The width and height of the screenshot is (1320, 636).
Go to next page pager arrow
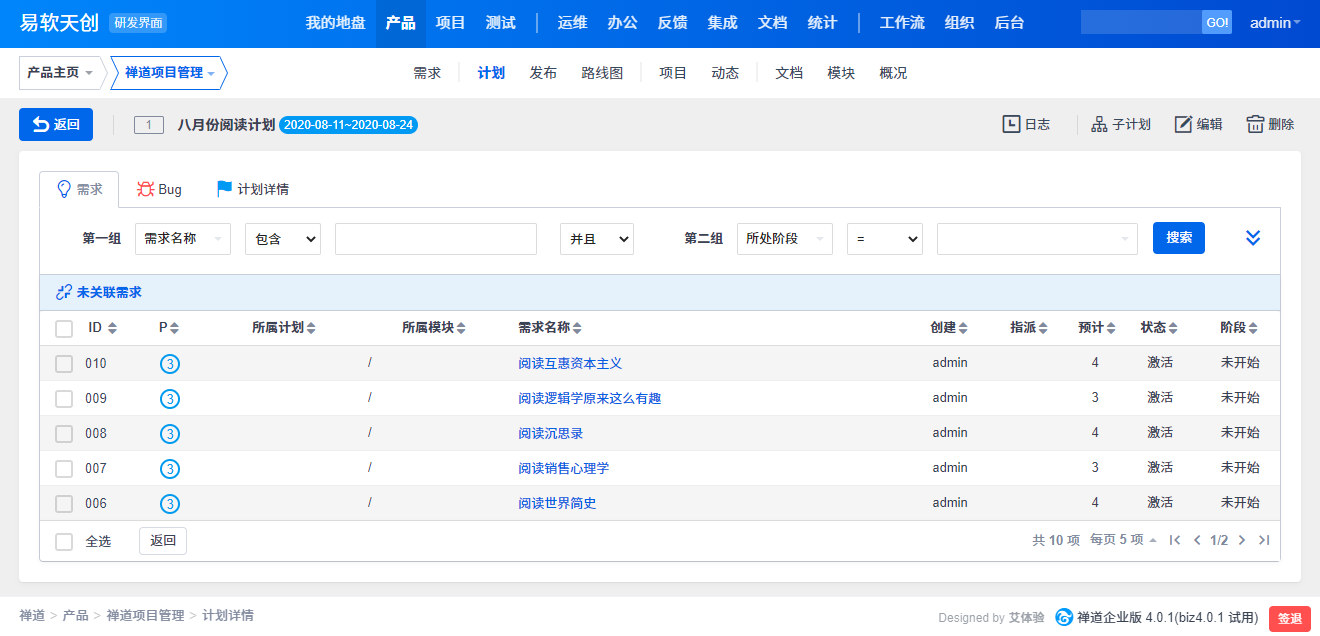point(1242,540)
